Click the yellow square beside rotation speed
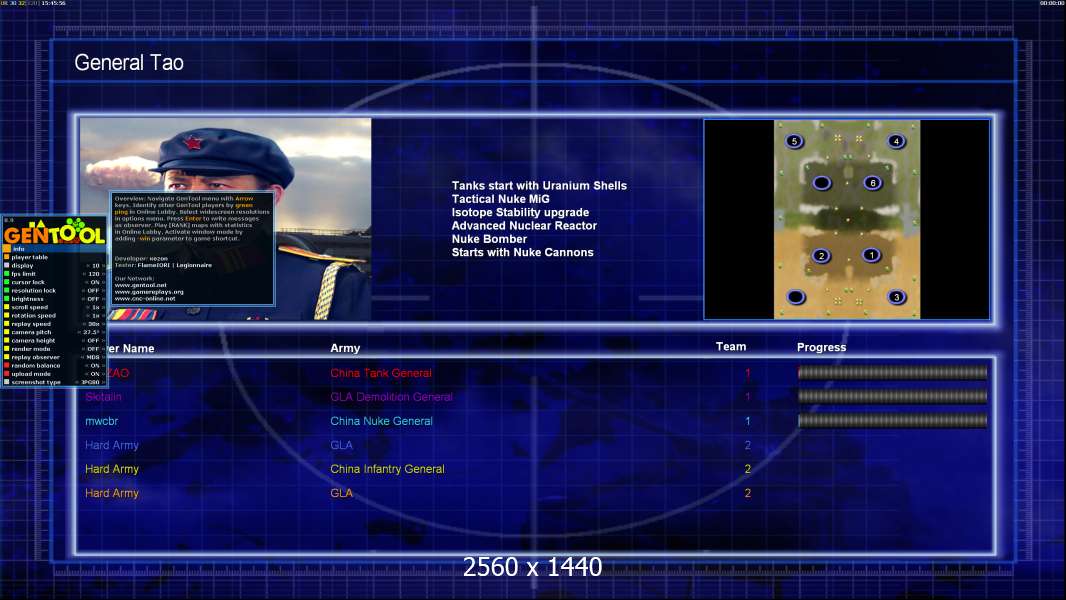 7,315
